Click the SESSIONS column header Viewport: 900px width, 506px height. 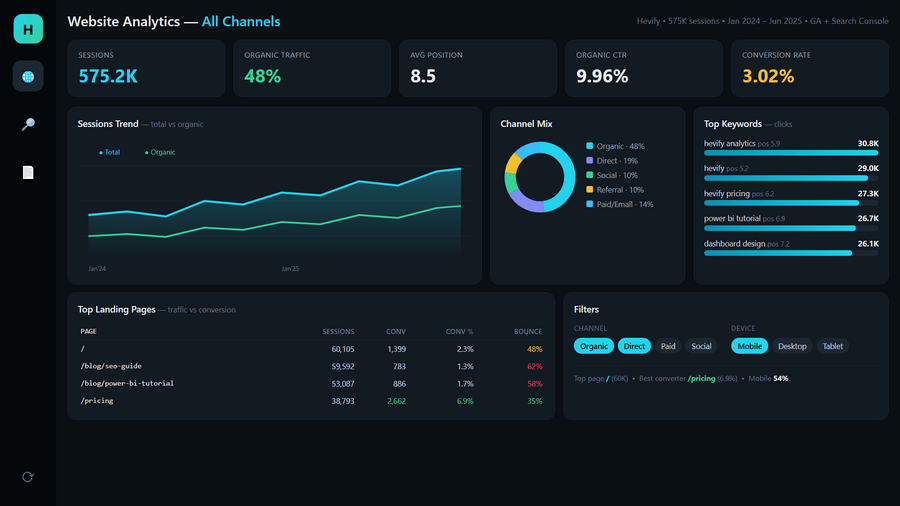[338, 332]
